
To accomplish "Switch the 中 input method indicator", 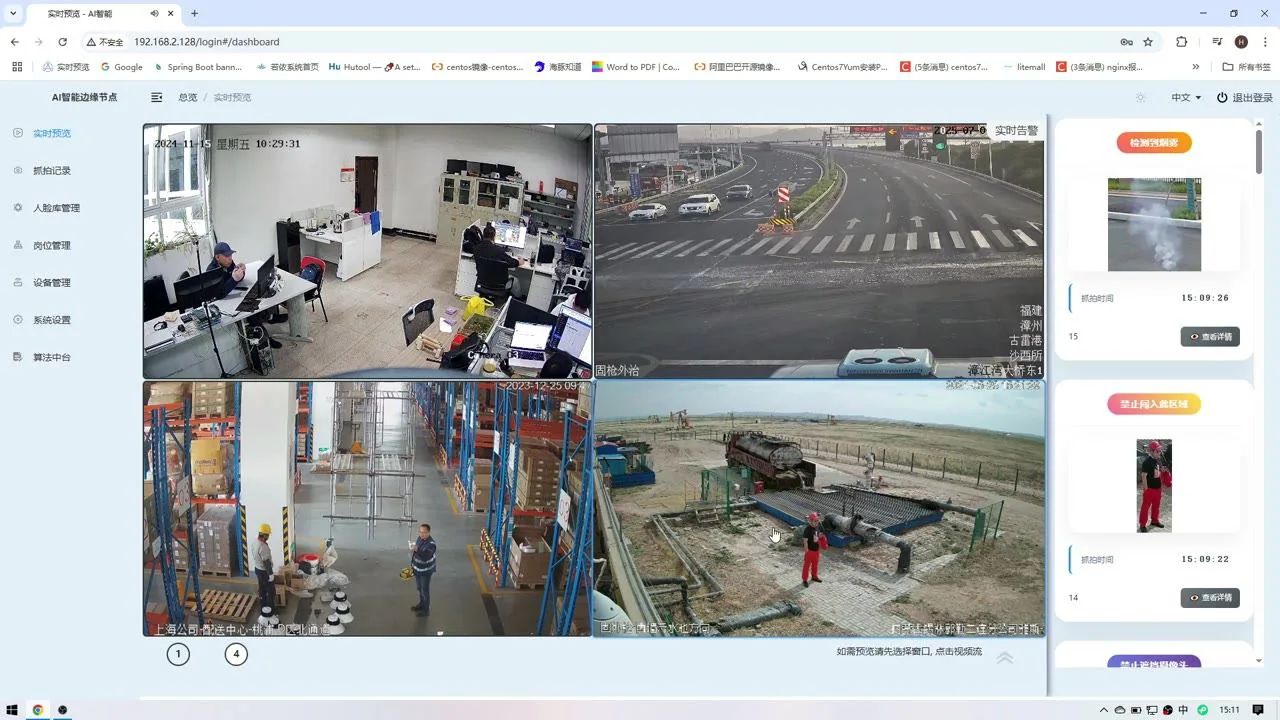I will pos(1184,710).
